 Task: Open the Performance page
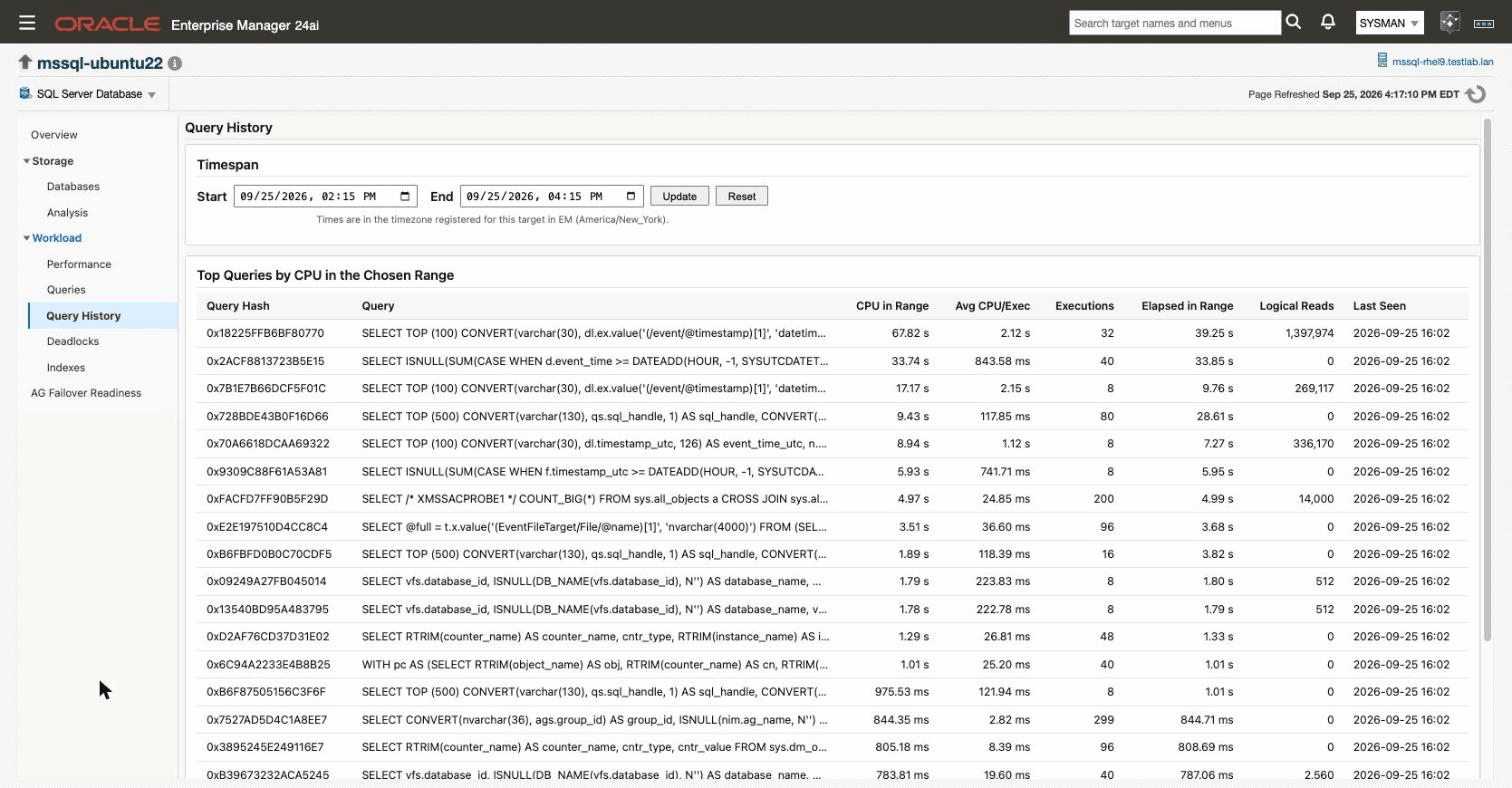point(79,264)
